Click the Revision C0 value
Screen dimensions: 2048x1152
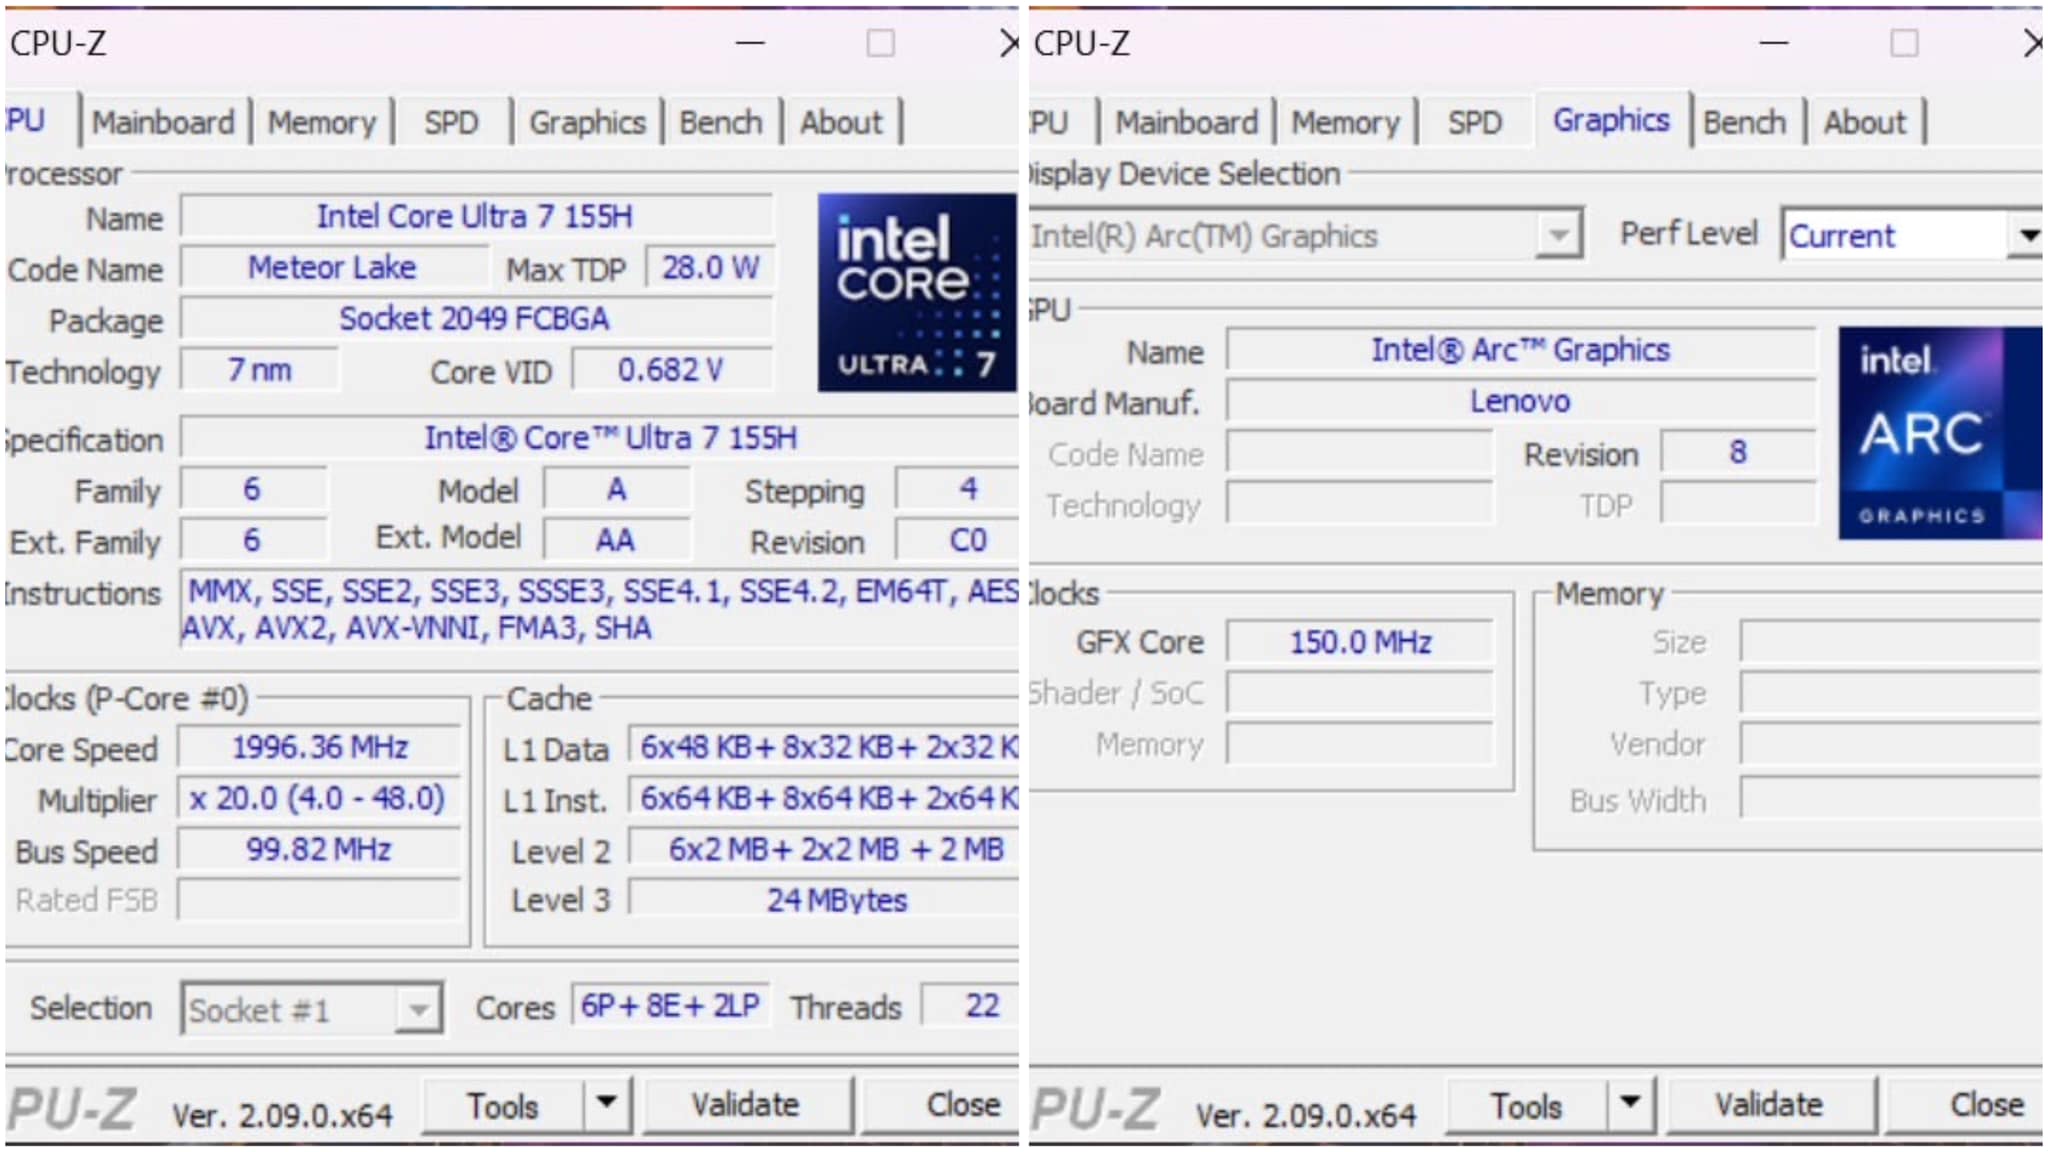pyautogui.click(x=958, y=541)
